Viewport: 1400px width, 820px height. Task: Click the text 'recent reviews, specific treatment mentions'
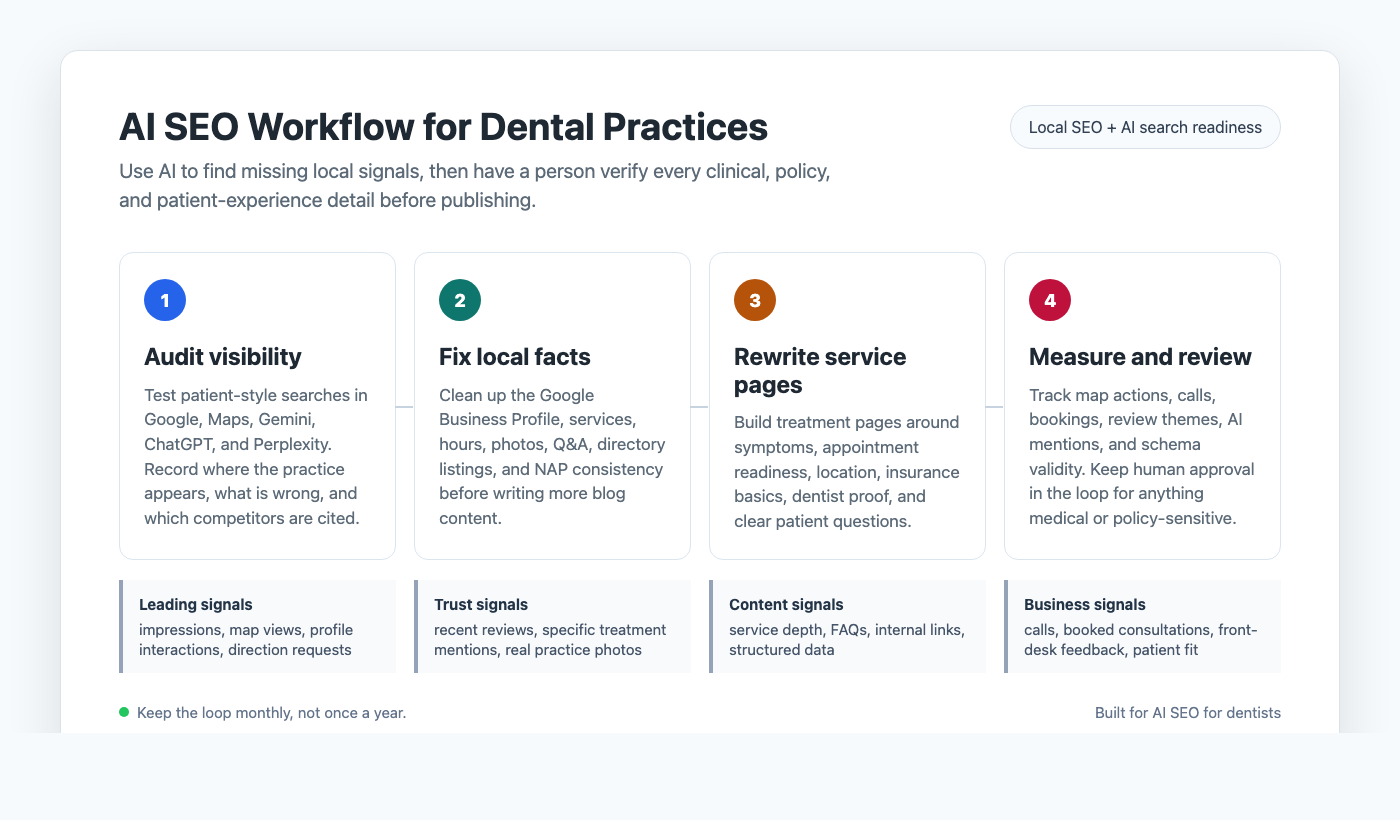coord(550,640)
